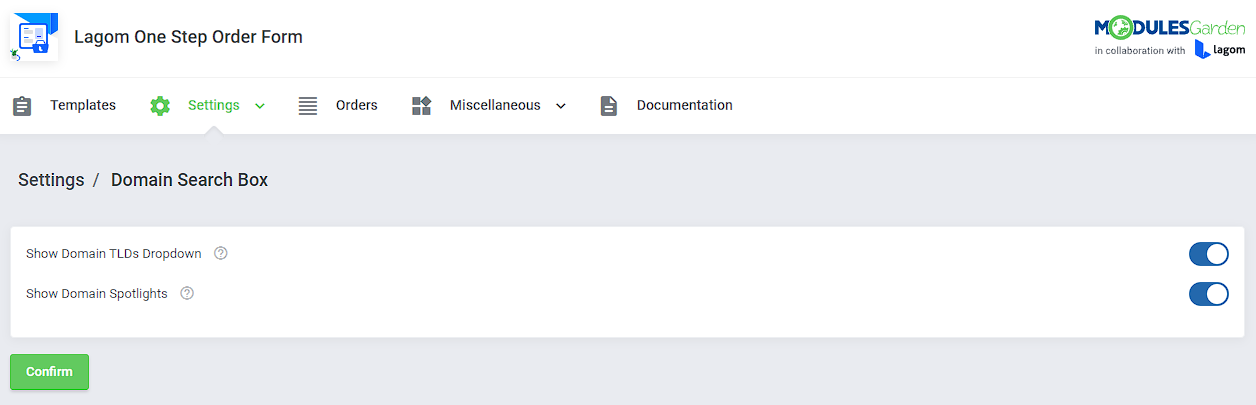Screen dimensions: 1256x405
Task: Click the Lagom collaboration logo
Action: click(1219, 50)
